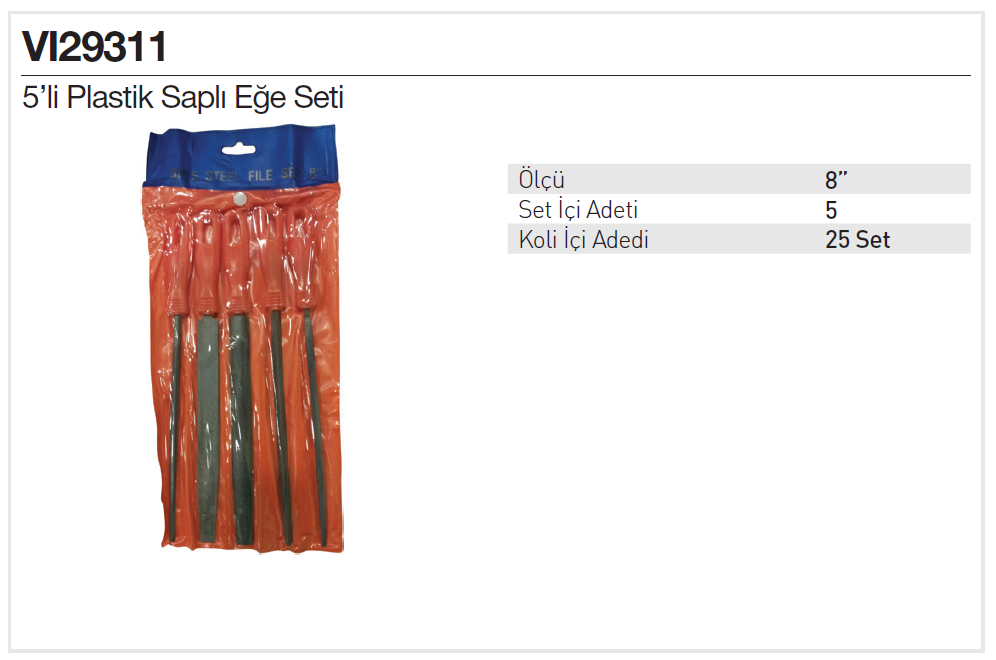Click the horizontal rule under product code
This screenshot has width=996, height=660.
(x=496, y=76)
